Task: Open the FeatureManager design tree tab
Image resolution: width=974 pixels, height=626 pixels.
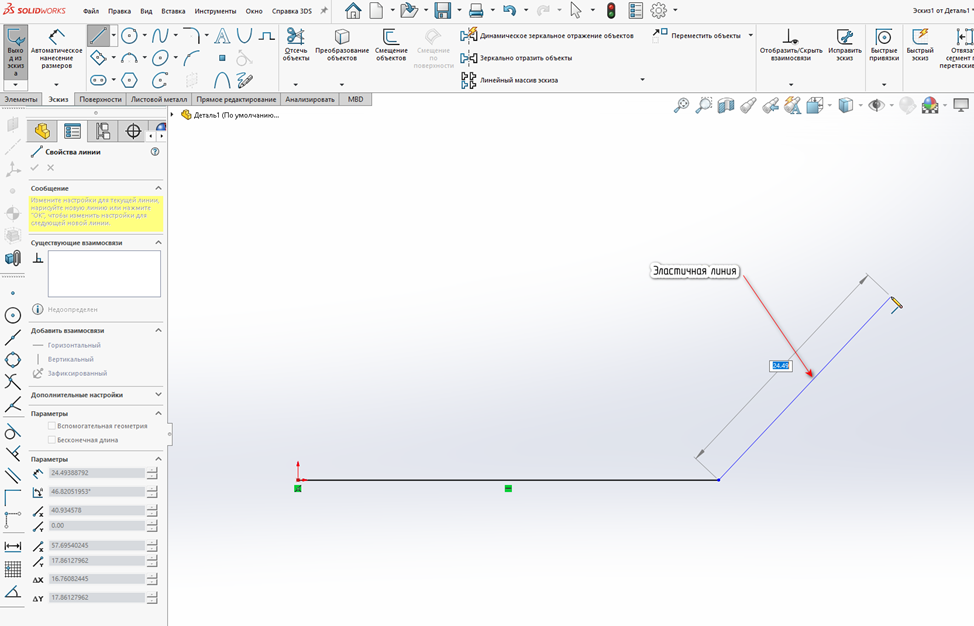Action: coord(42,131)
